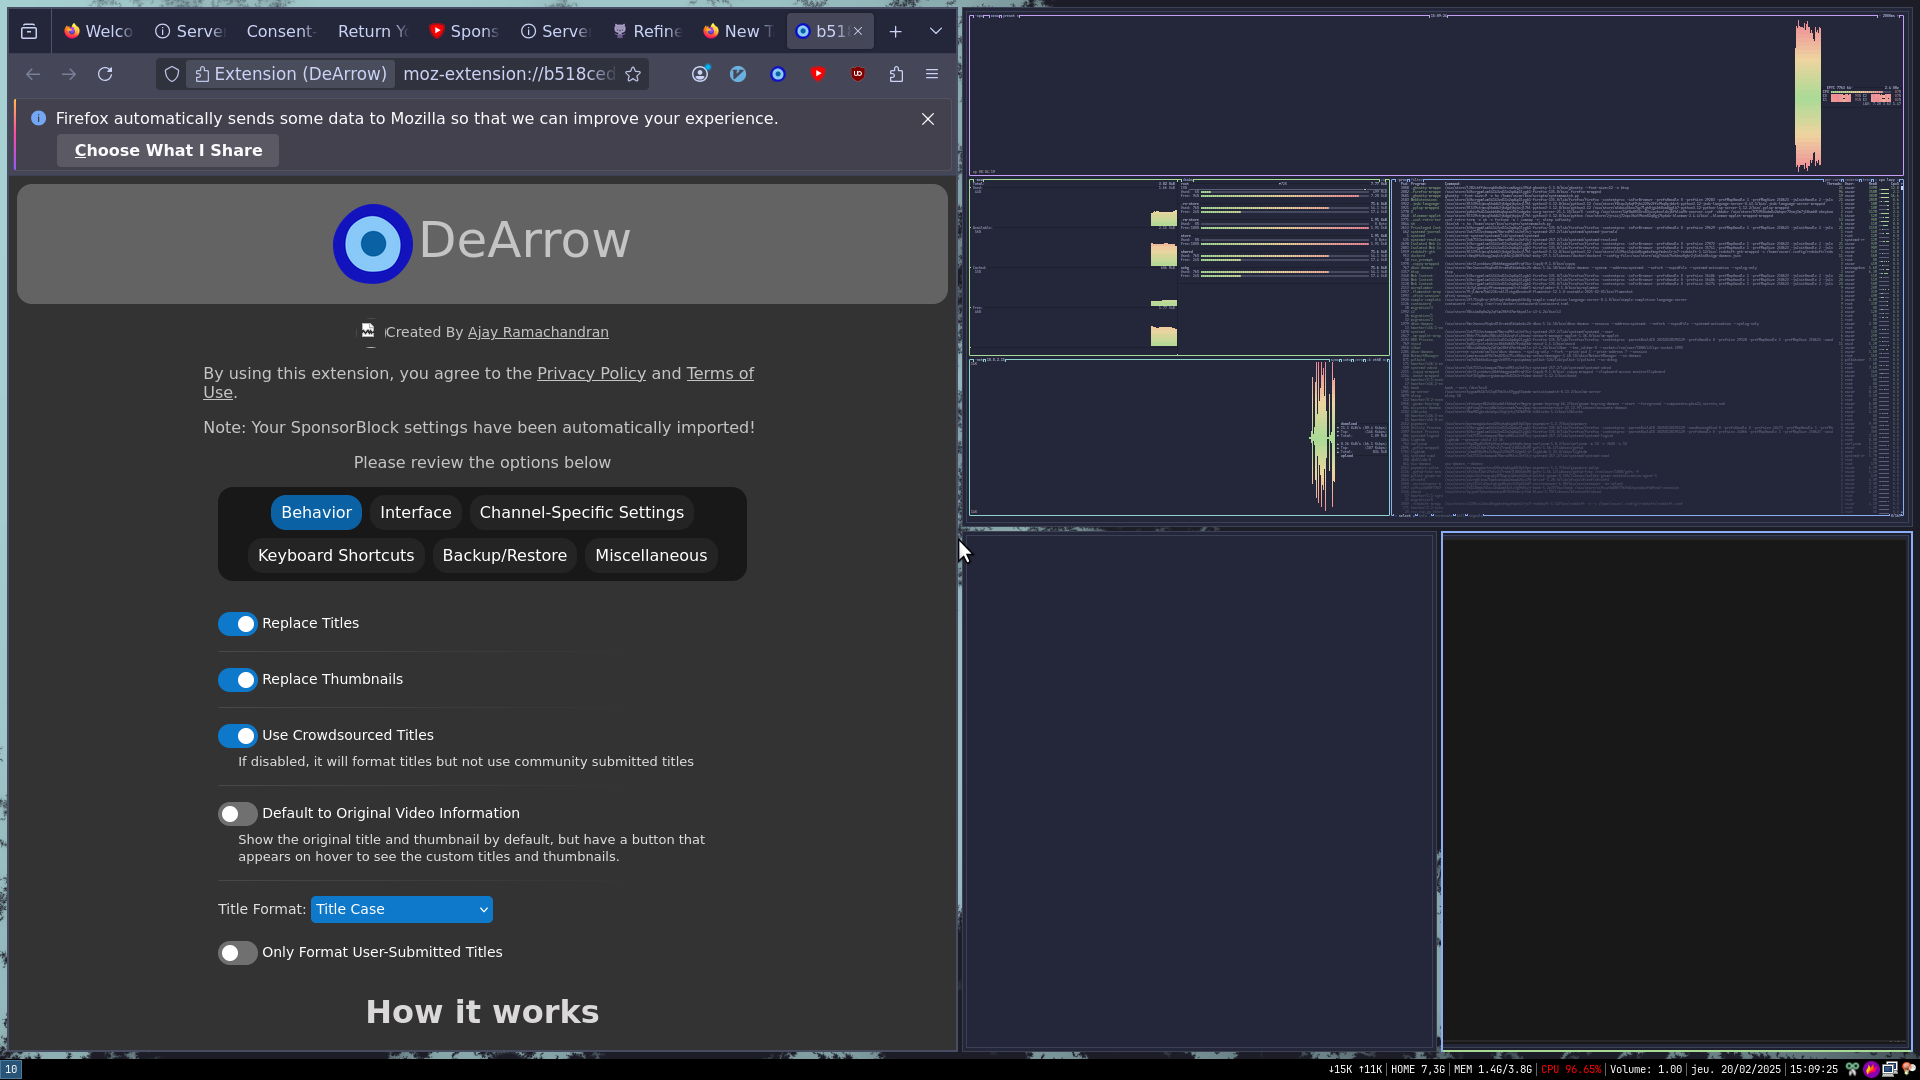Click the purple flame tray icon
The height and width of the screenshot is (1080, 1920).
[1871, 1069]
